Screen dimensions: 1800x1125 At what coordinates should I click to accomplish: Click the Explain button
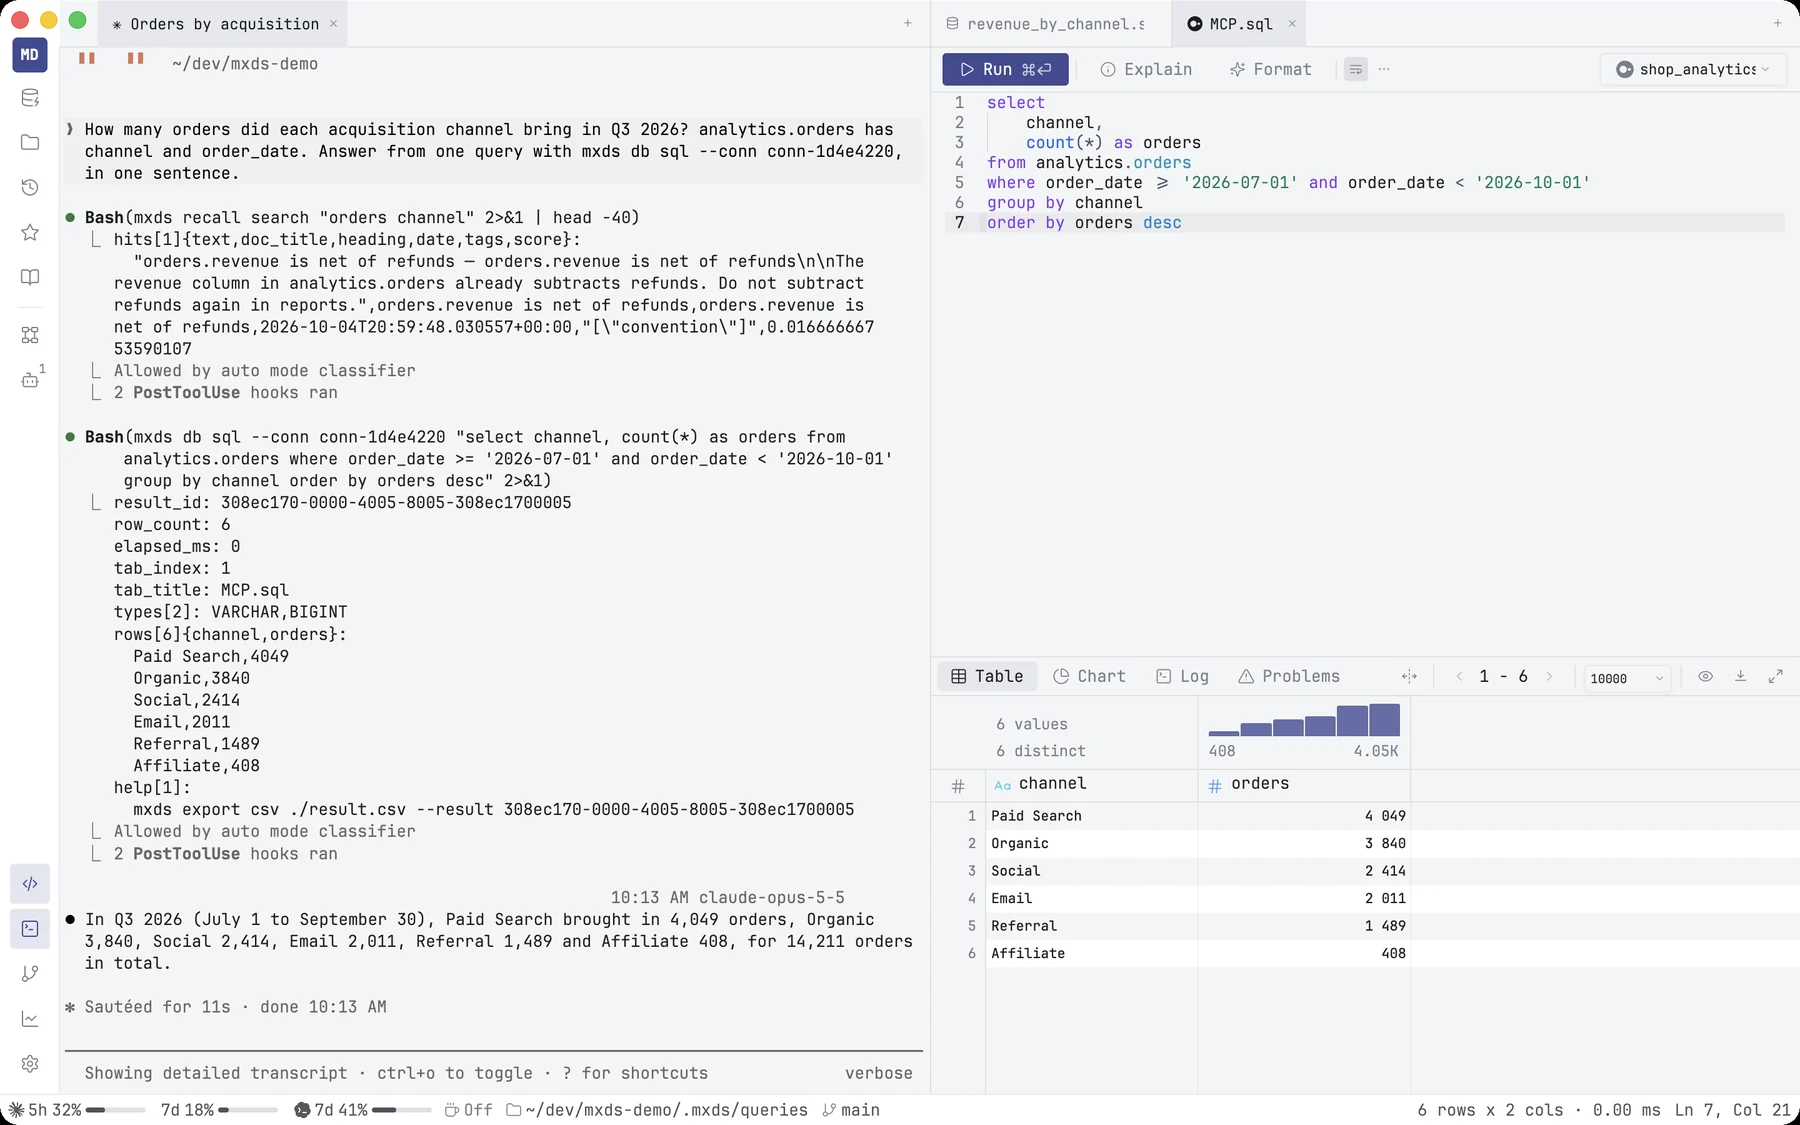click(x=1146, y=69)
